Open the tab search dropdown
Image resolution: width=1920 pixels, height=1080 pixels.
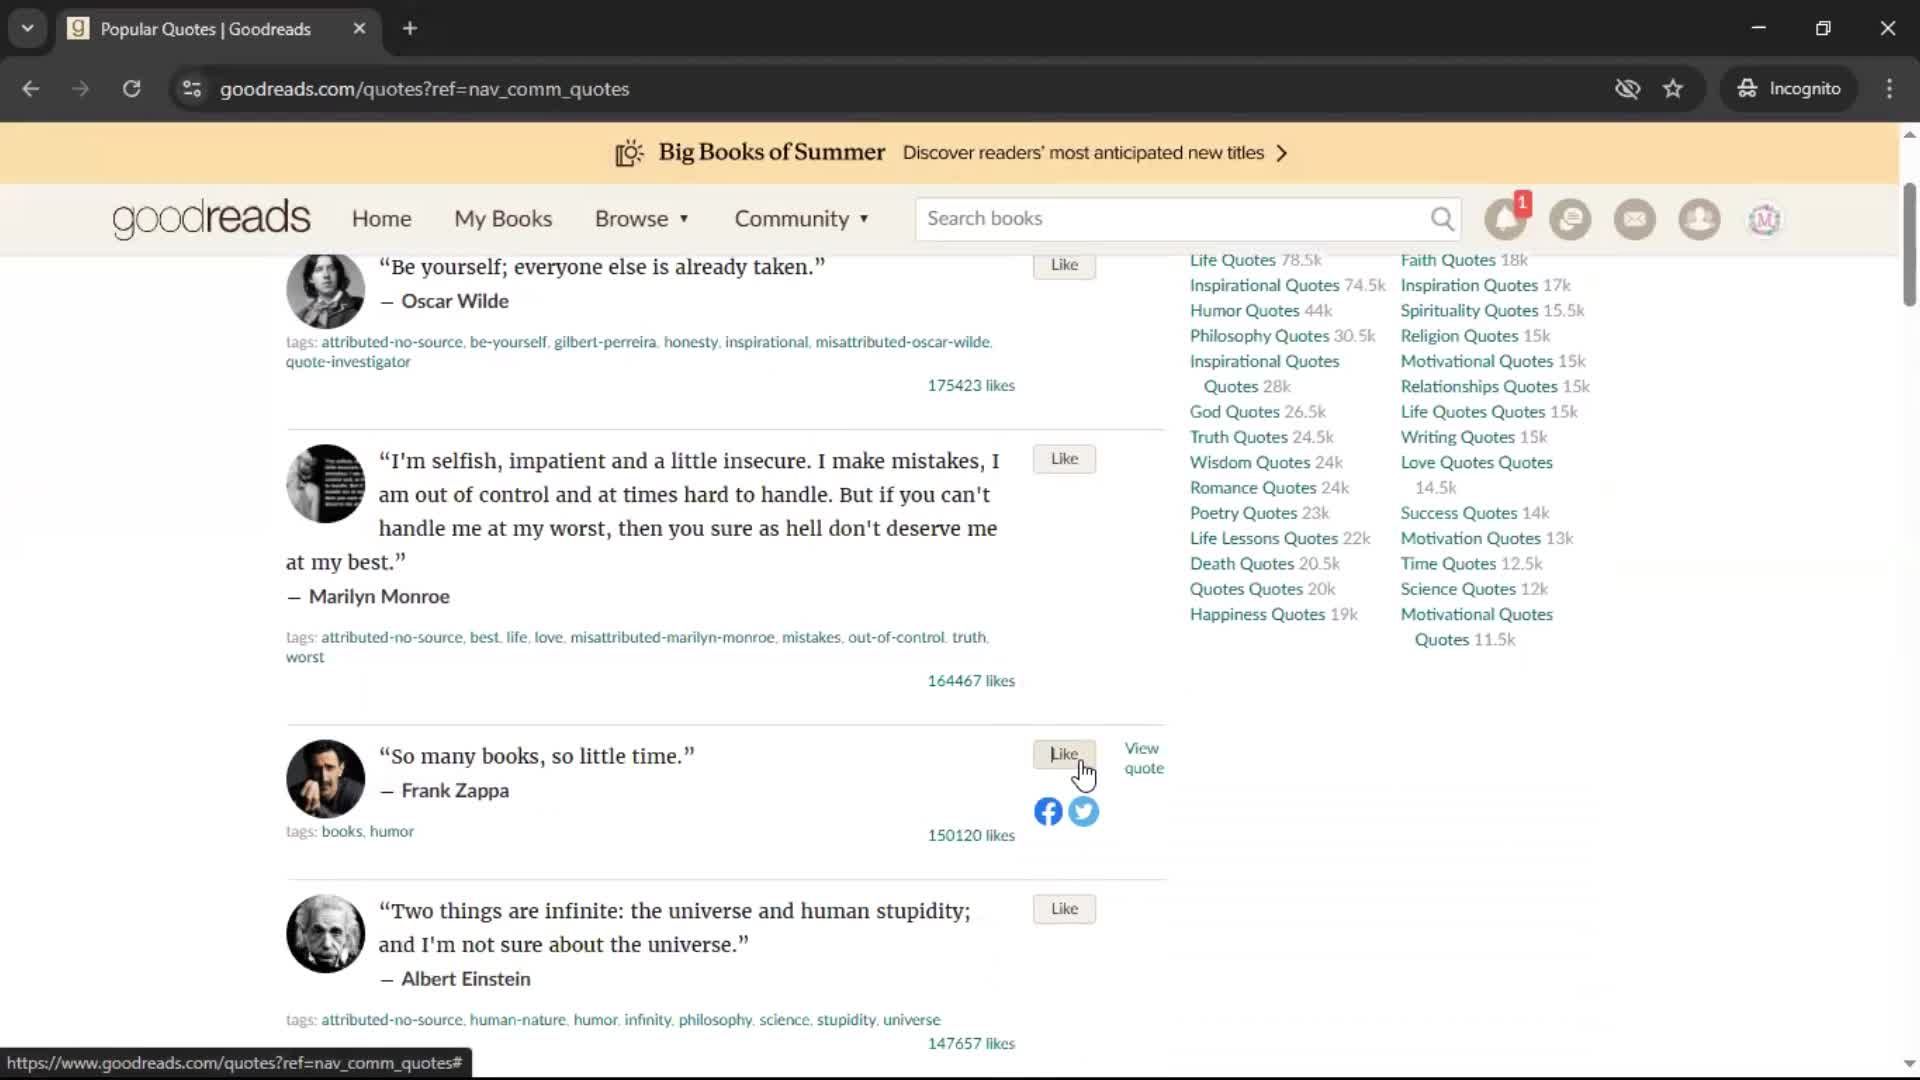(28, 29)
